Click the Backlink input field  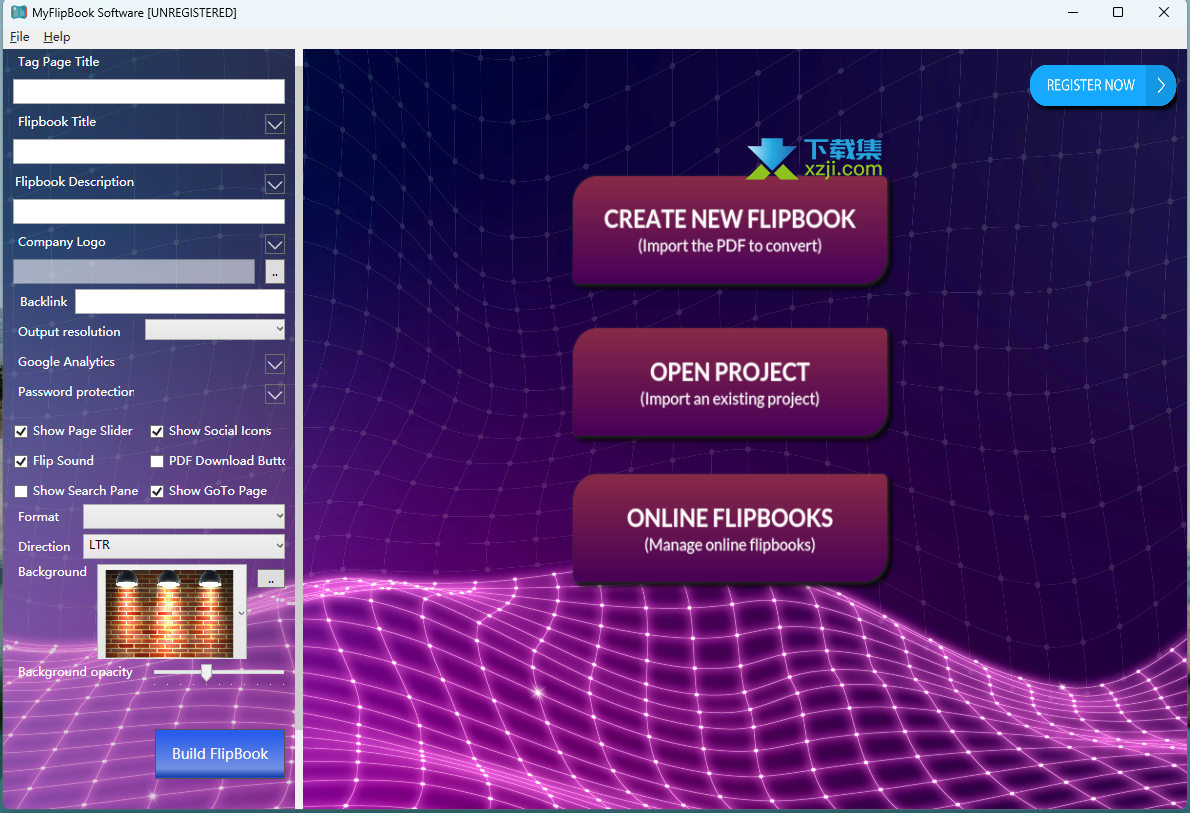[x=180, y=301]
